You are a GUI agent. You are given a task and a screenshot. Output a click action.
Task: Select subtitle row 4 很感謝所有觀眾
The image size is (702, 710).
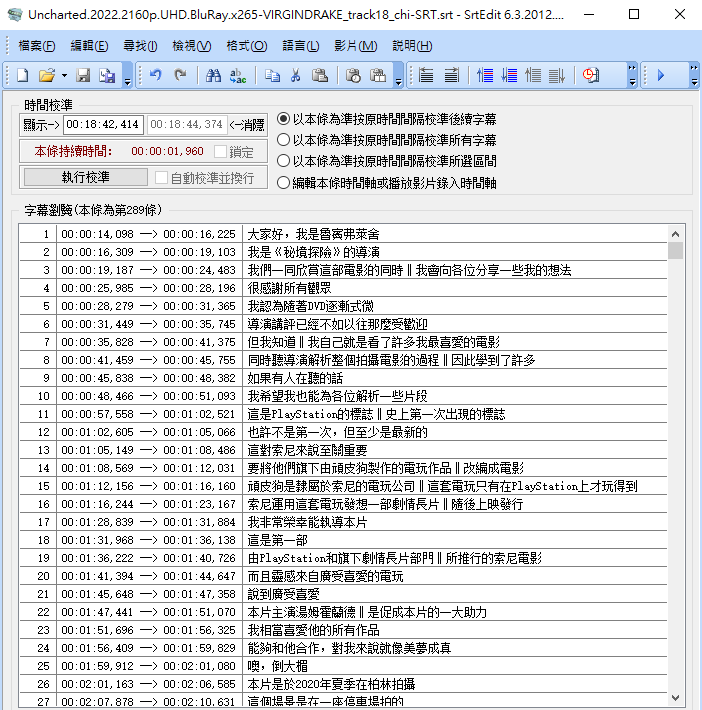[x=343, y=288]
